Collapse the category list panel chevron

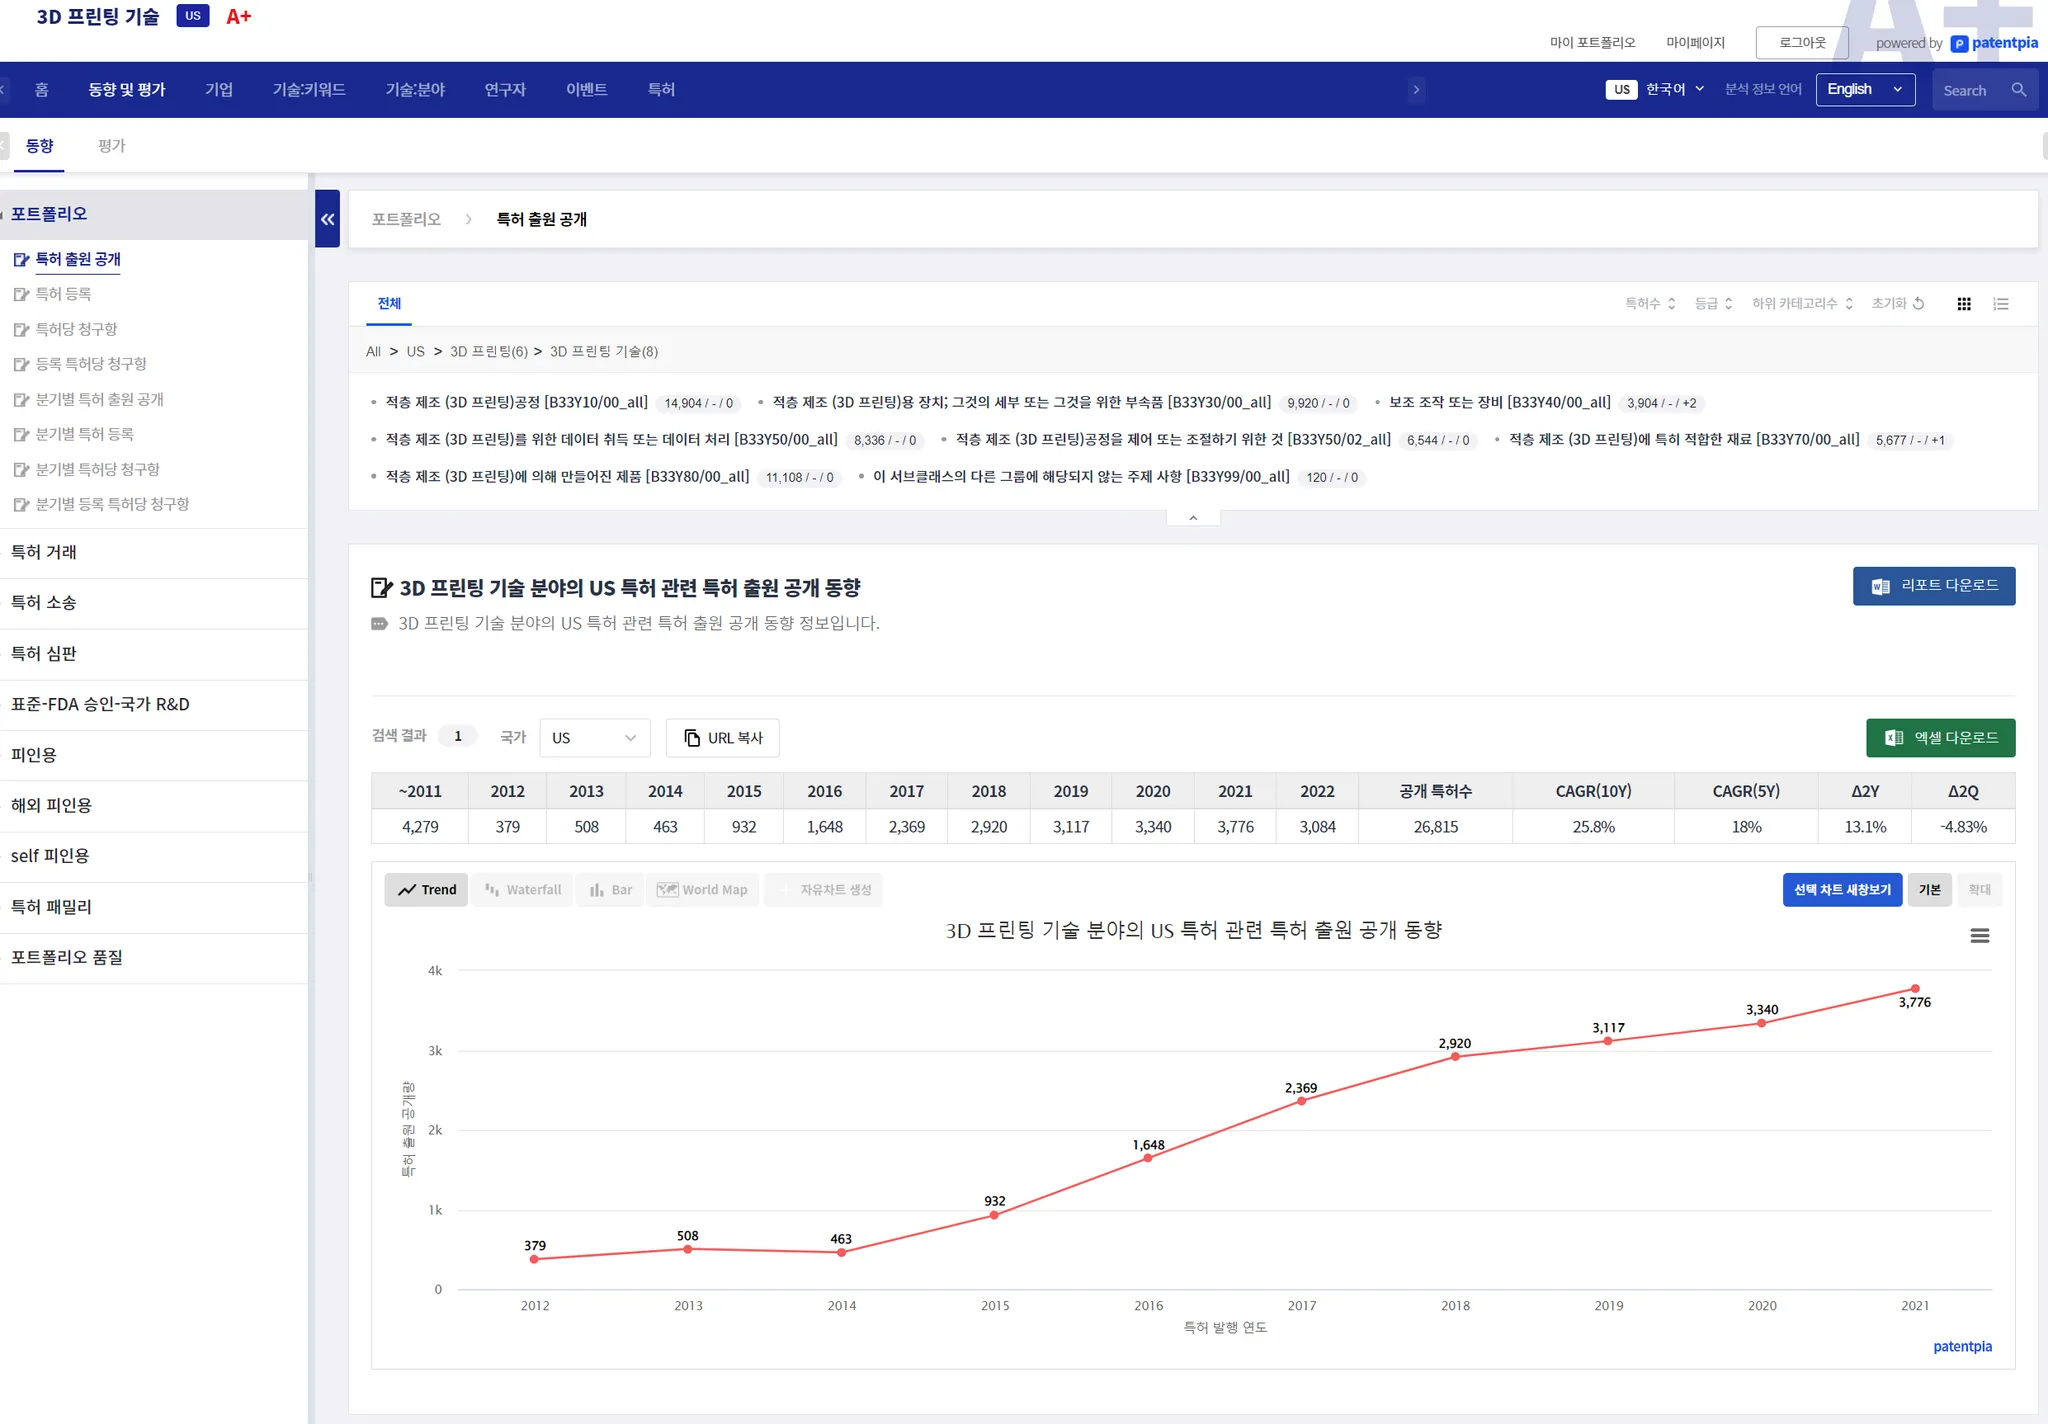coord(1193,518)
